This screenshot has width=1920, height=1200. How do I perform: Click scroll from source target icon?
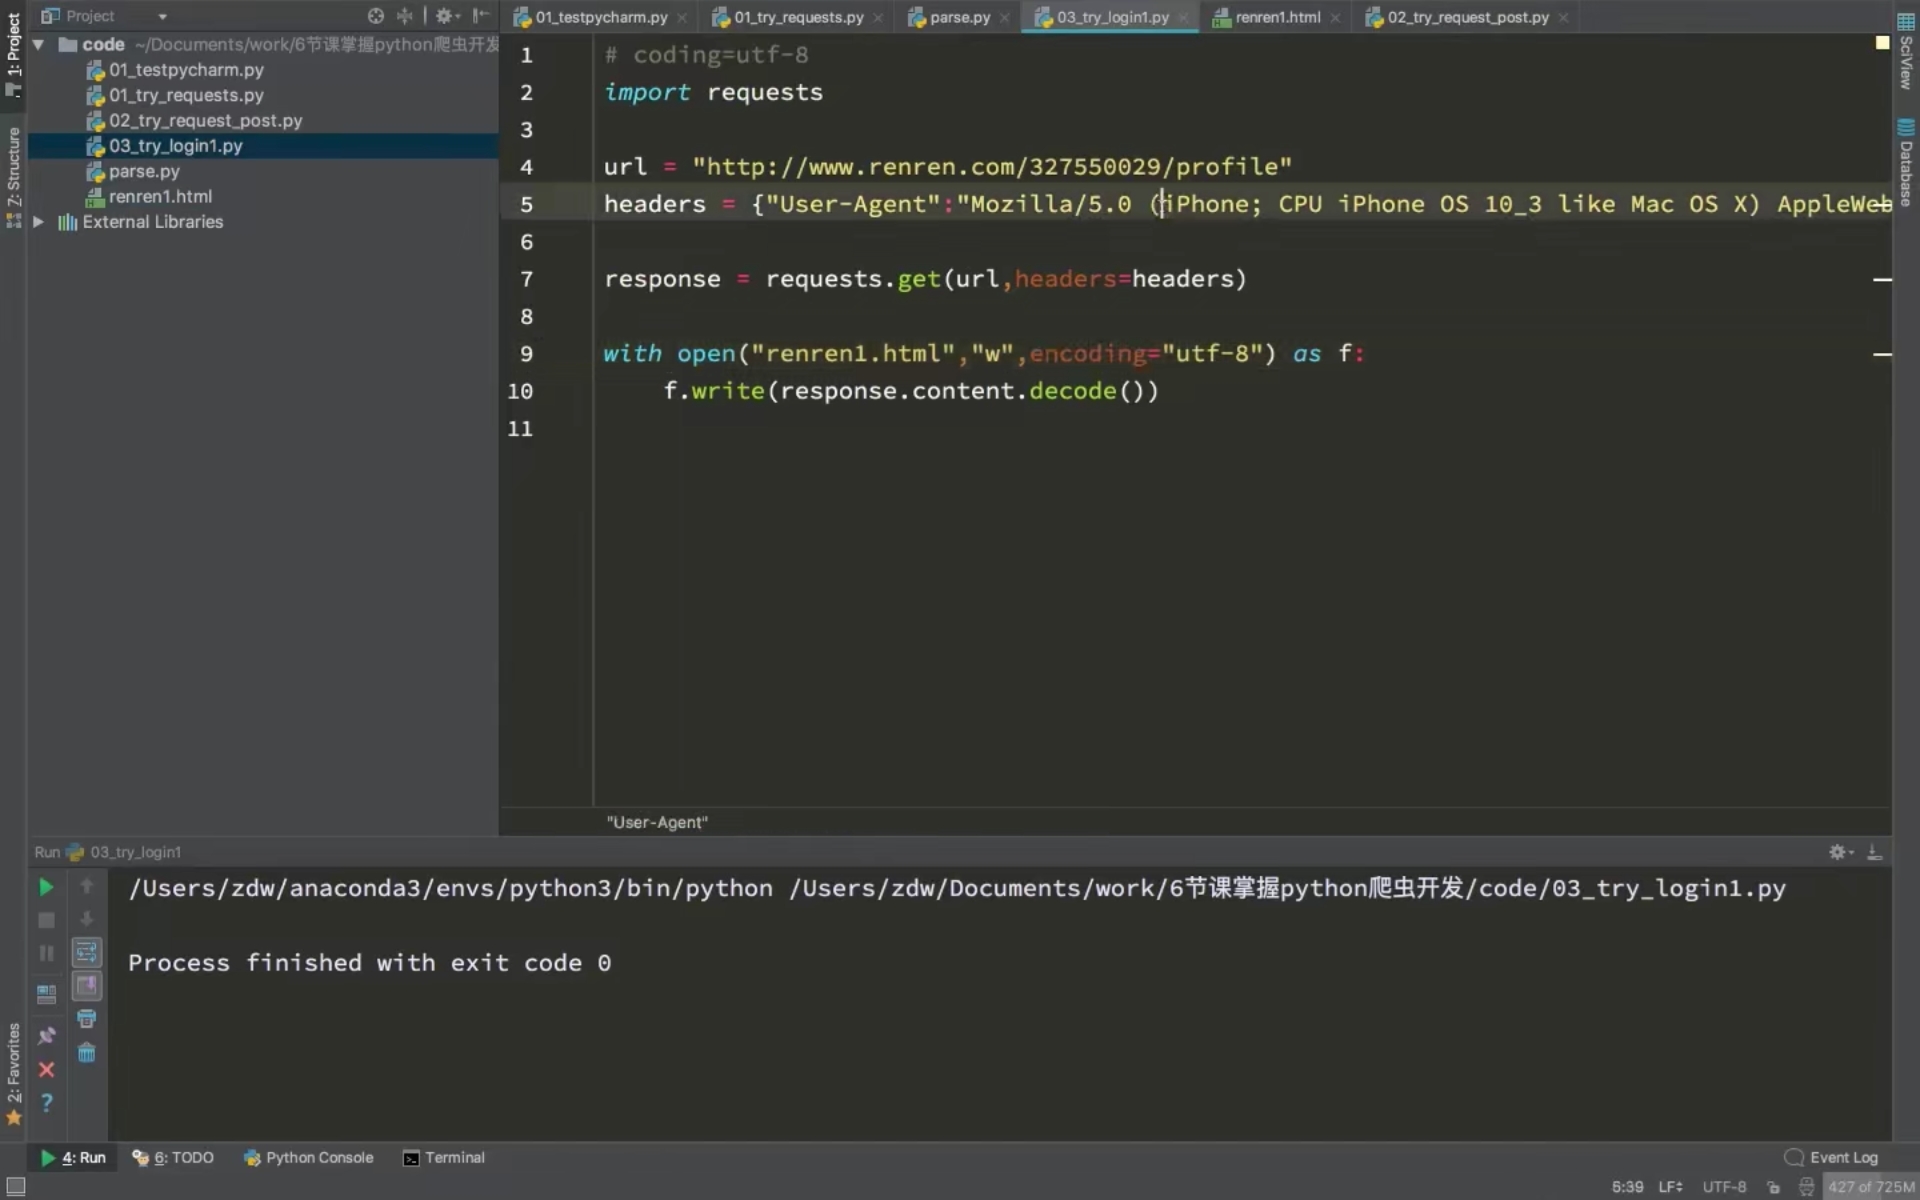click(375, 16)
